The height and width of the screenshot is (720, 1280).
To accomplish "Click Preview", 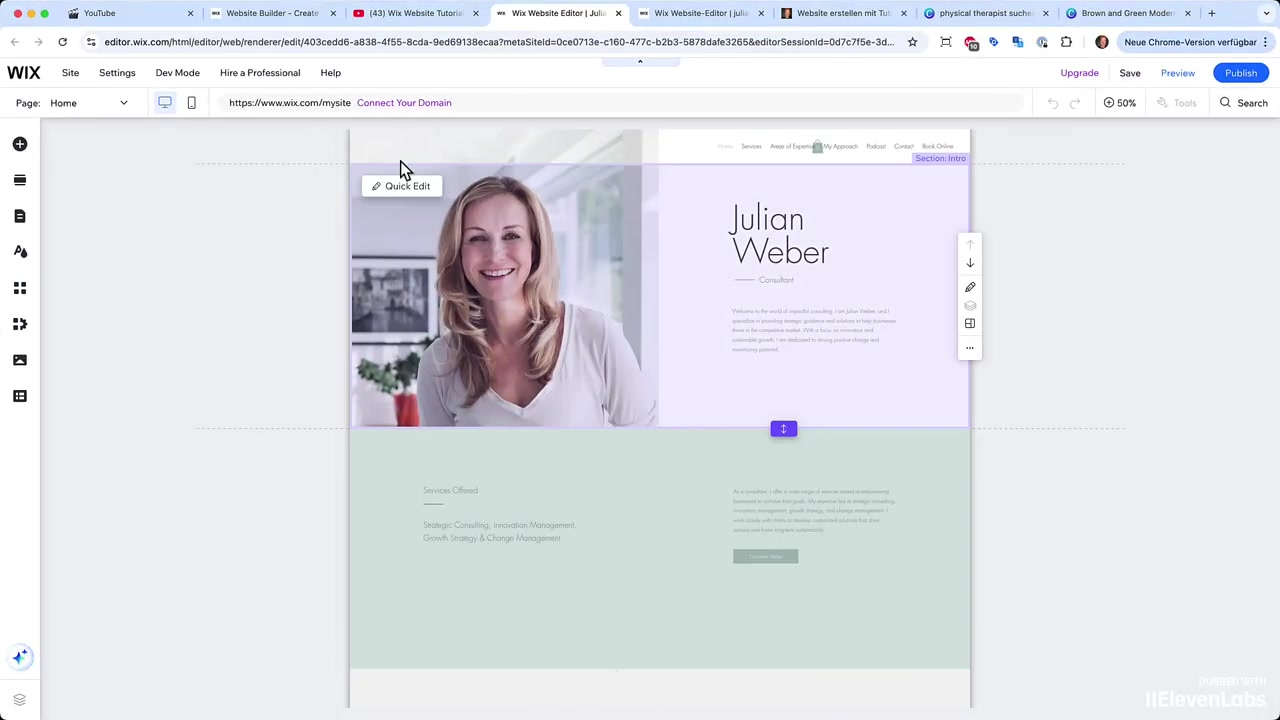I will click(1178, 73).
